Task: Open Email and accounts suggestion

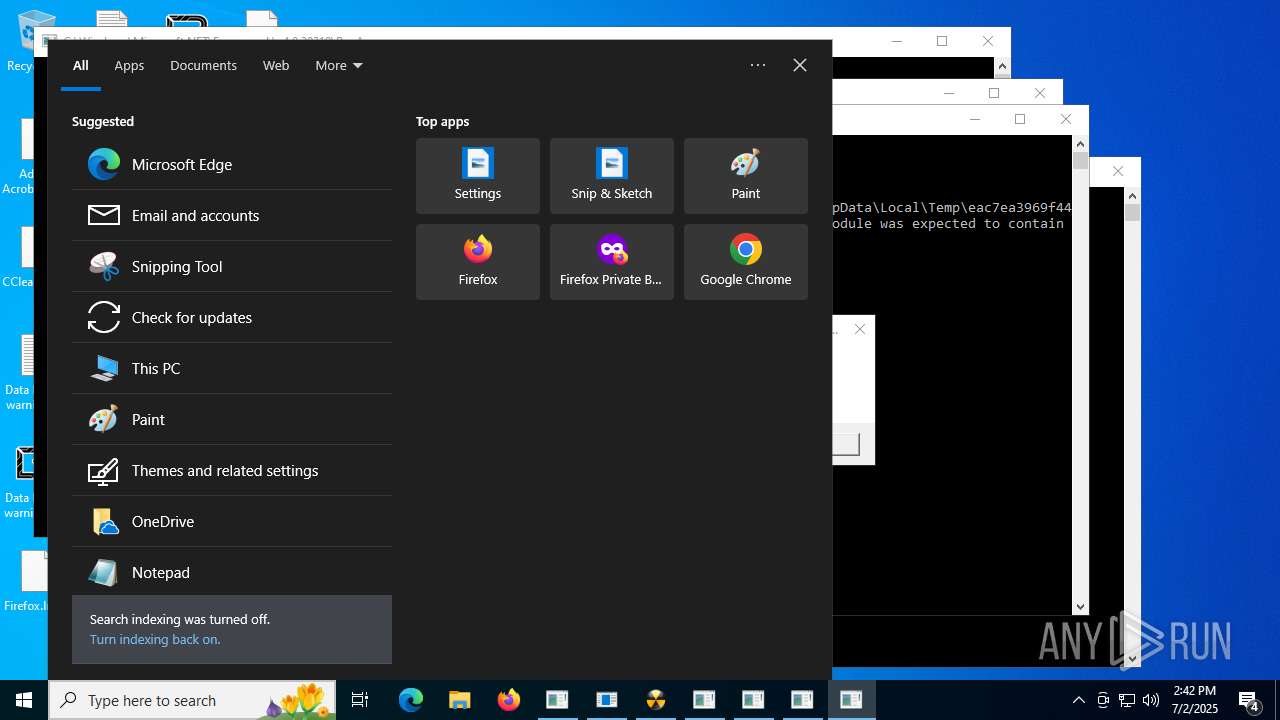Action: pos(232,215)
